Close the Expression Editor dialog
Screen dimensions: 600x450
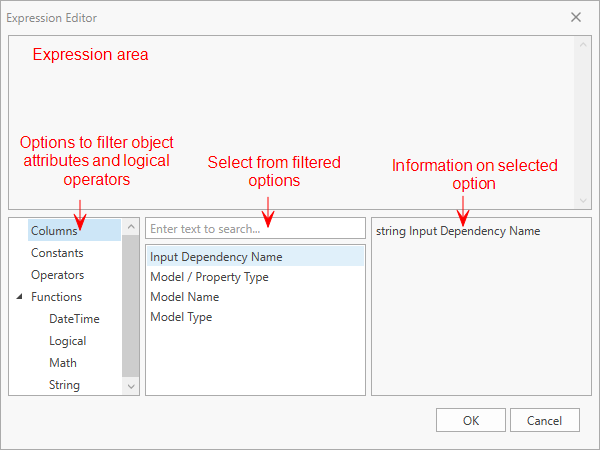576,18
